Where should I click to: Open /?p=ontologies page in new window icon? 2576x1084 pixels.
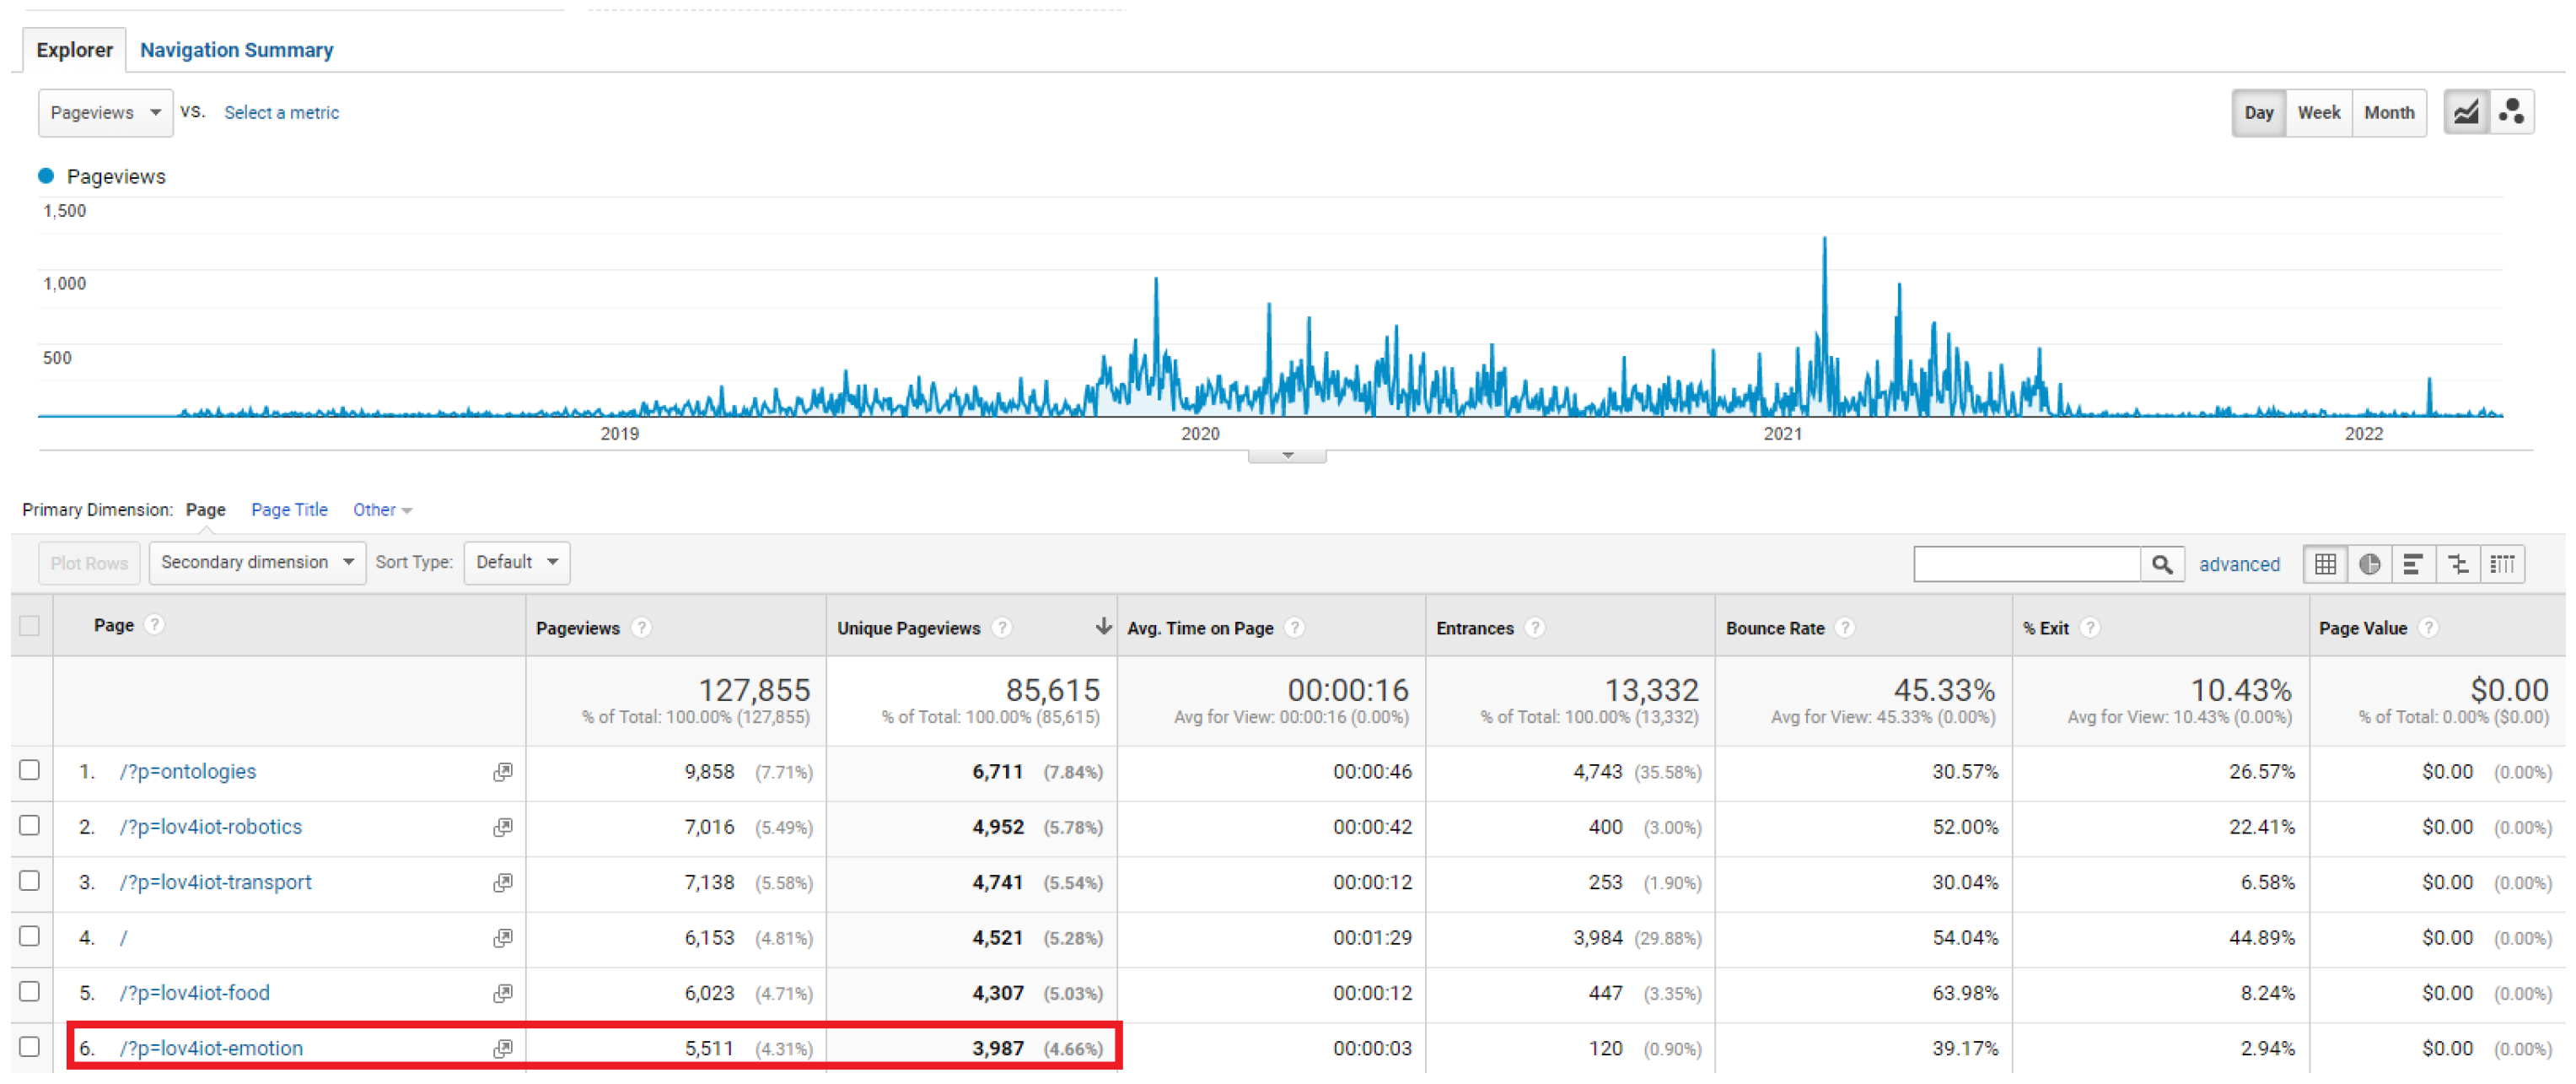tap(503, 772)
